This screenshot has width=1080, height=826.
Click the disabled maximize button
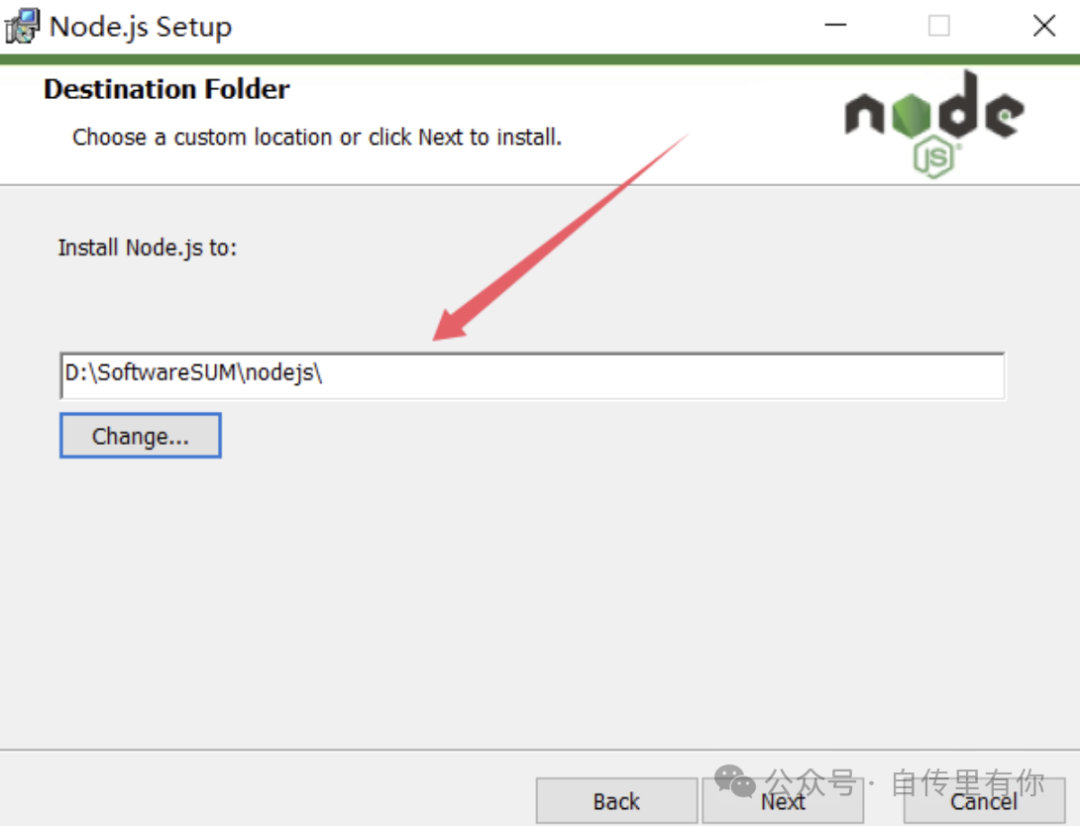click(x=939, y=25)
